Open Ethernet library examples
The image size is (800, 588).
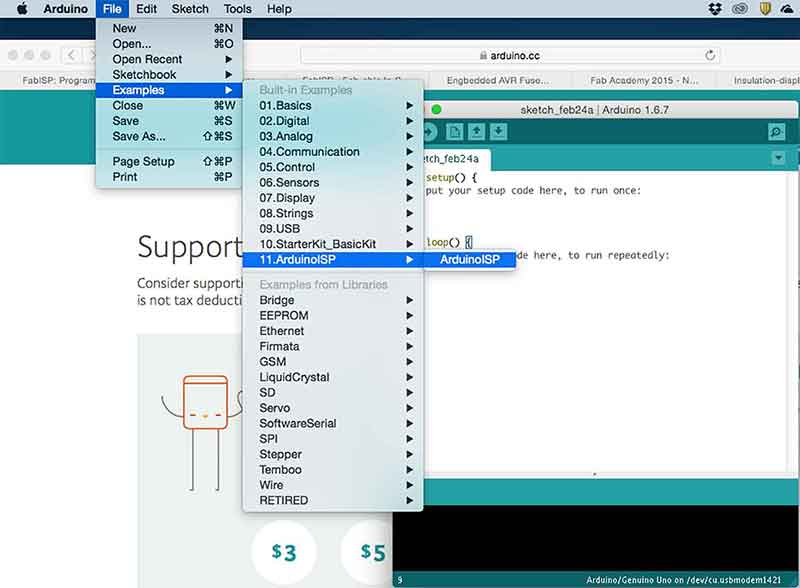coord(333,331)
